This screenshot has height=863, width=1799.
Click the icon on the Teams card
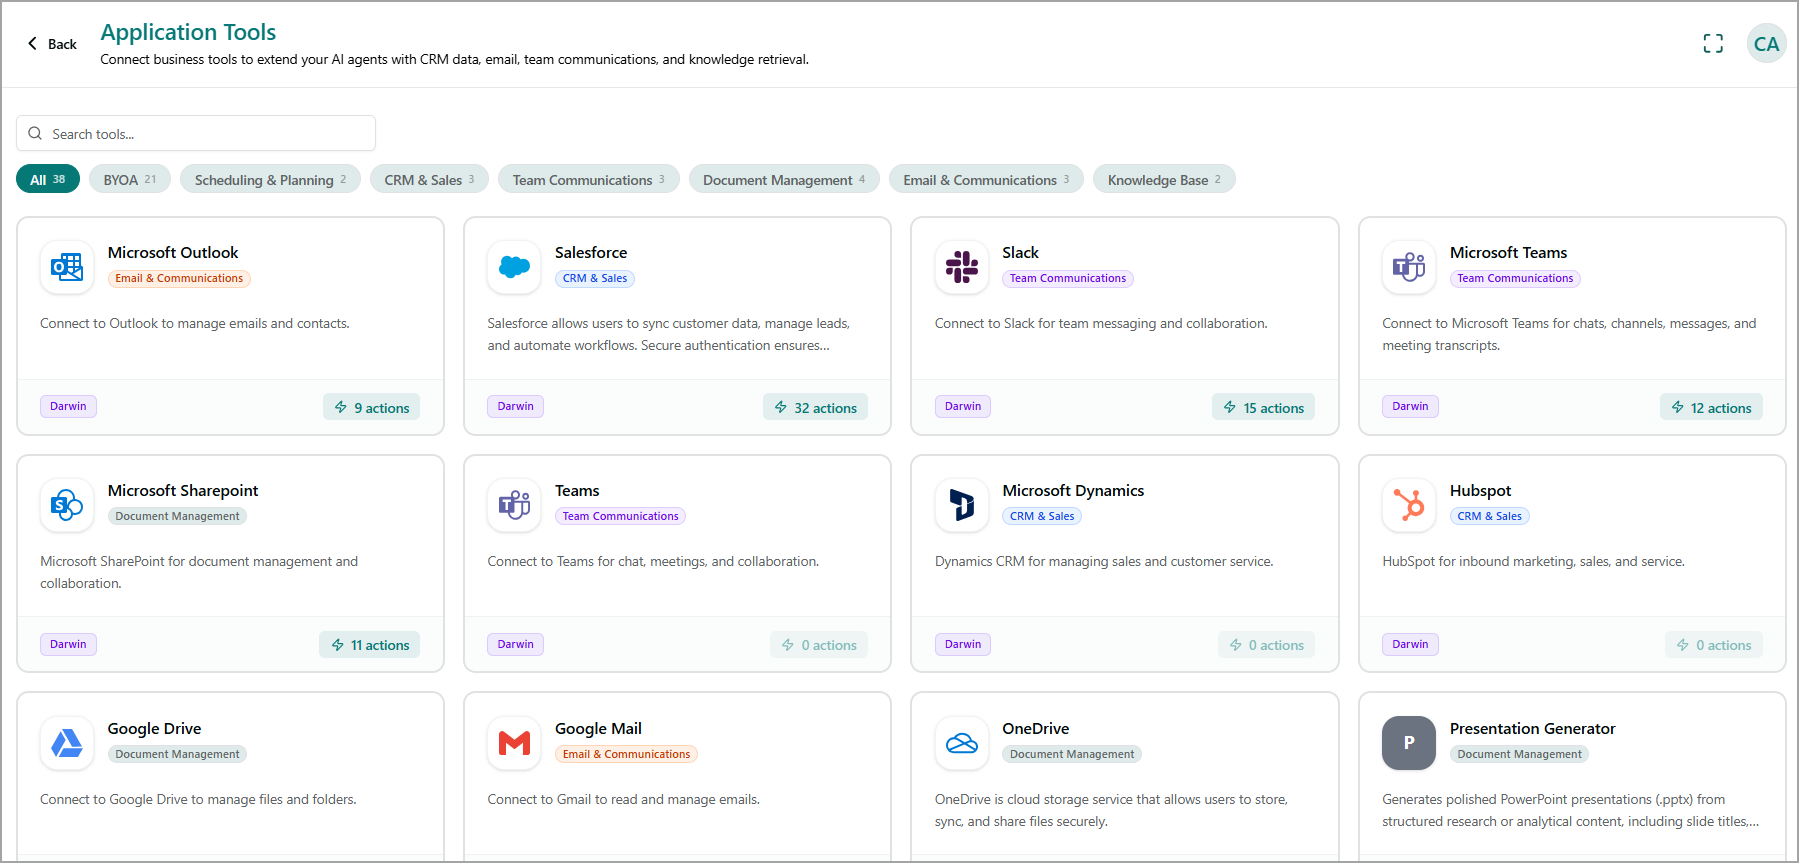(x=514, y=505)
